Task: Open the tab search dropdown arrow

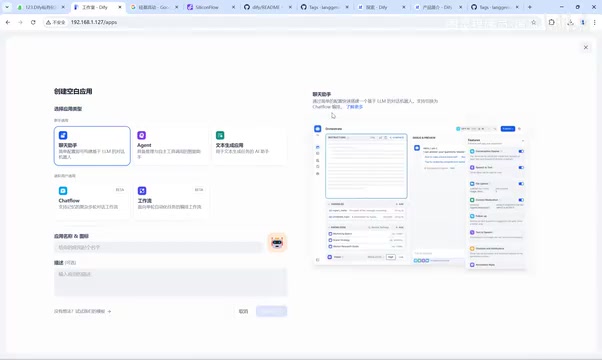Action: pyautogui.click(x=7, y=7)
